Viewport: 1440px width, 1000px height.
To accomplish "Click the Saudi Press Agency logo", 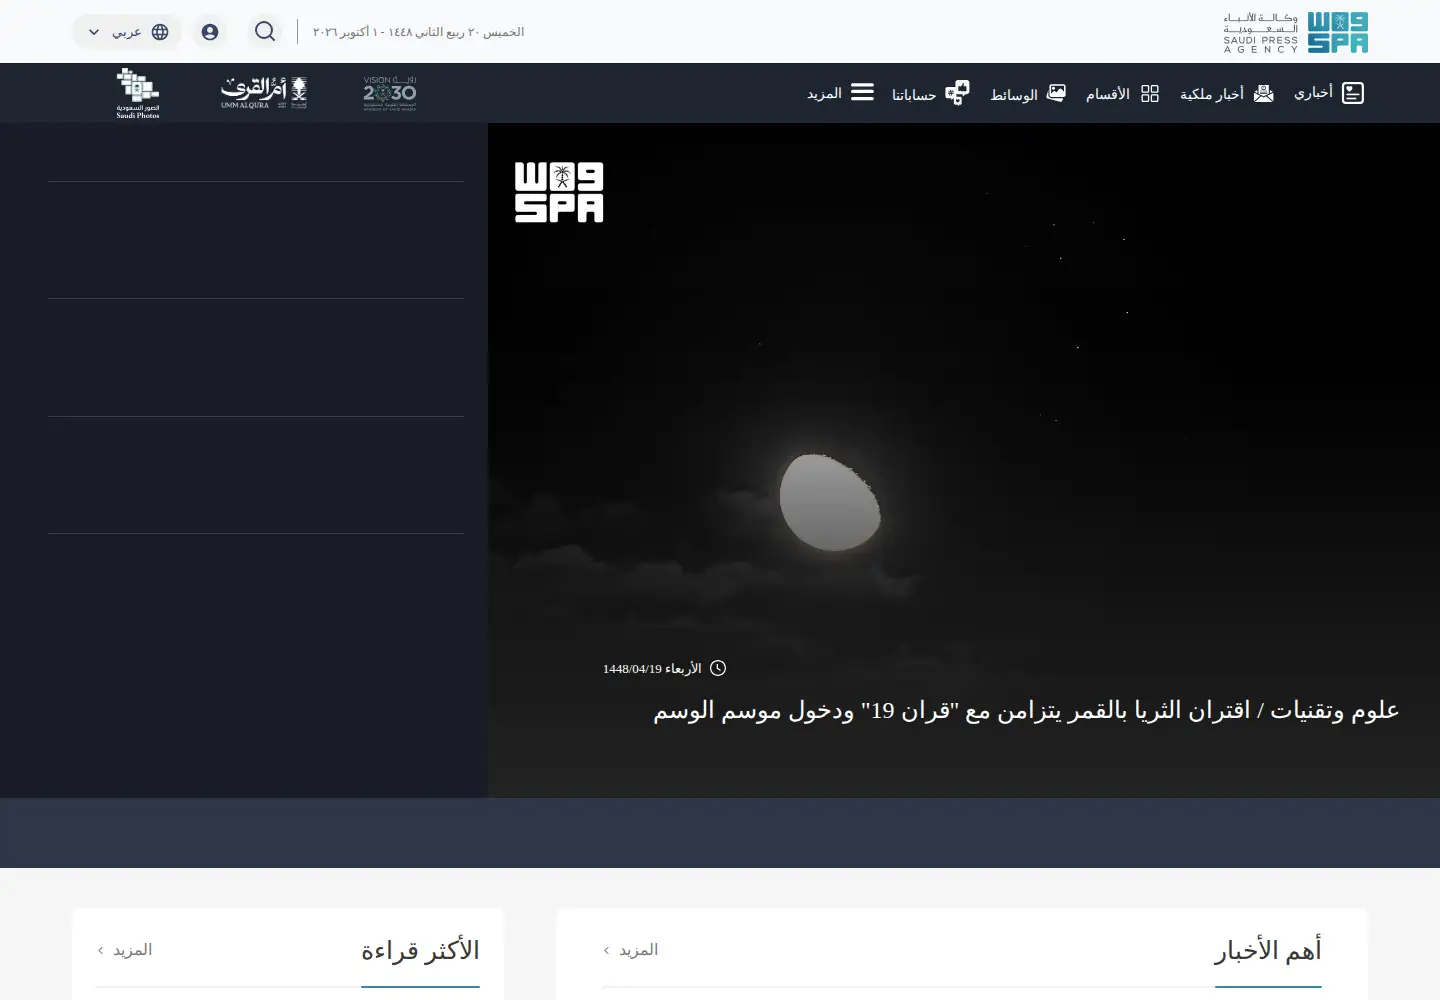I will click(1295, 32).
